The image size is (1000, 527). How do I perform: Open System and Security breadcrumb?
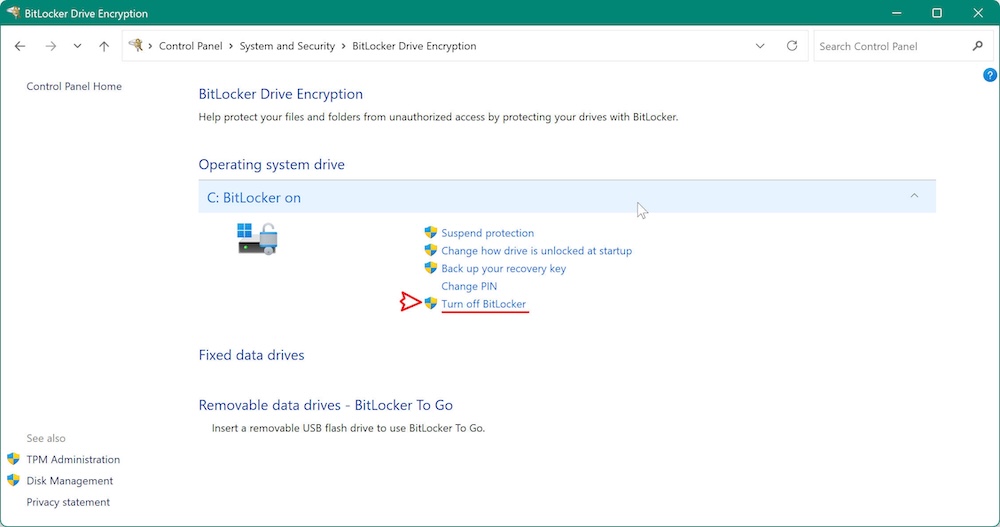click(287, 46)
